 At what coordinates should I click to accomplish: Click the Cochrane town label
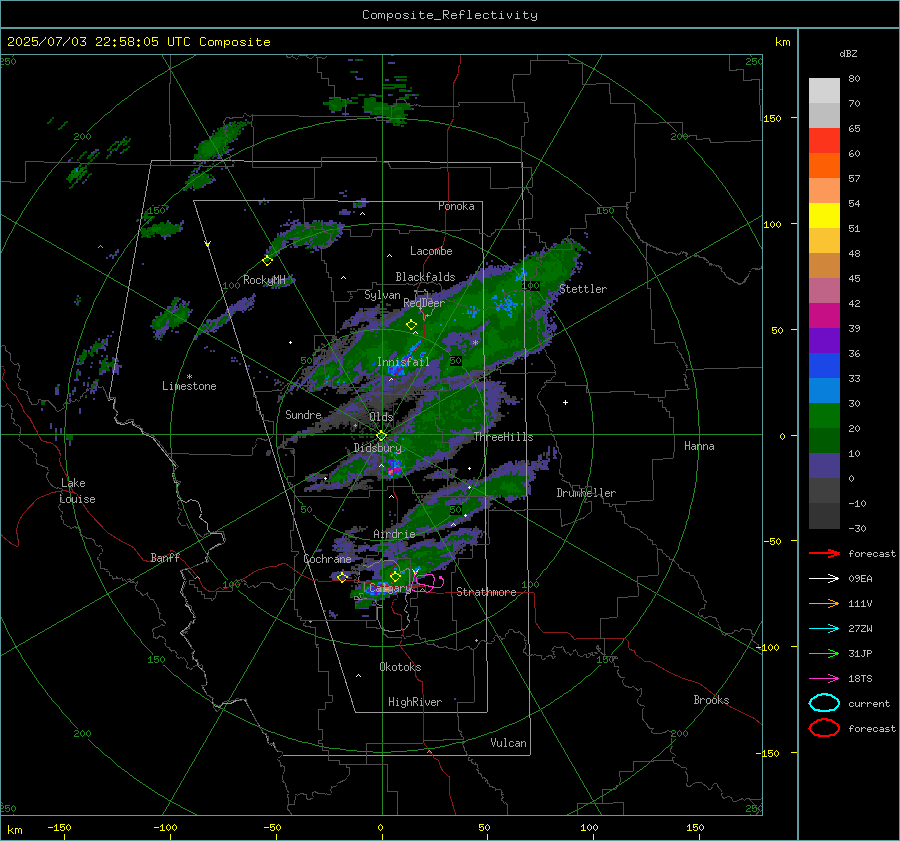point(327,559)
